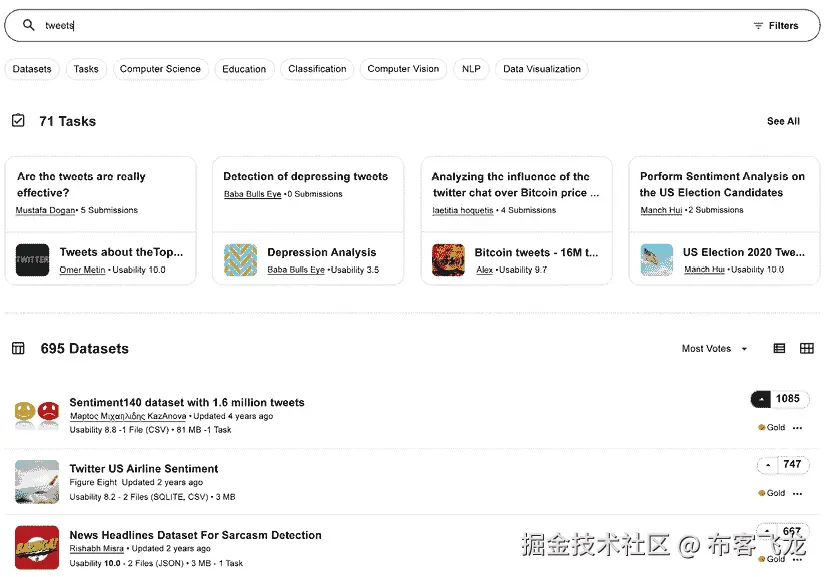The height and width of the screenshot is (577, 825).
Task: Select the Computer Science chip
Action: [x=160, y=69]
